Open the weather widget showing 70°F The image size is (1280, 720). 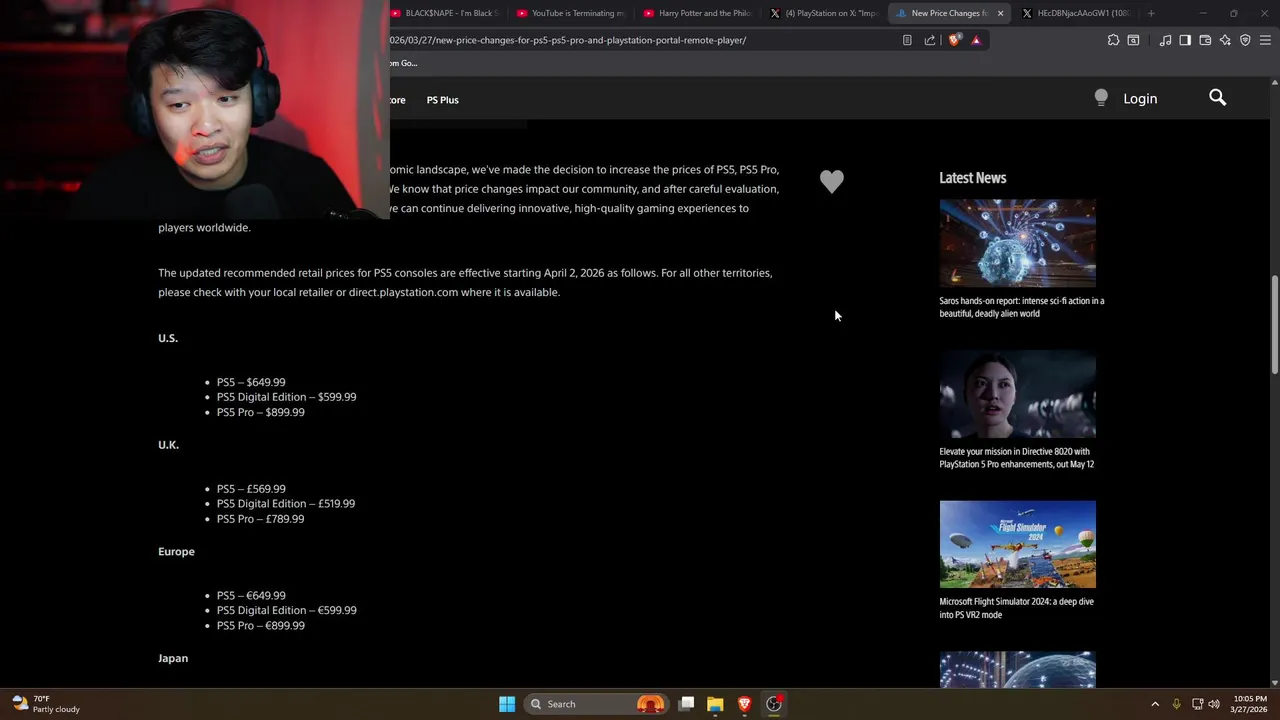(45, 704)
